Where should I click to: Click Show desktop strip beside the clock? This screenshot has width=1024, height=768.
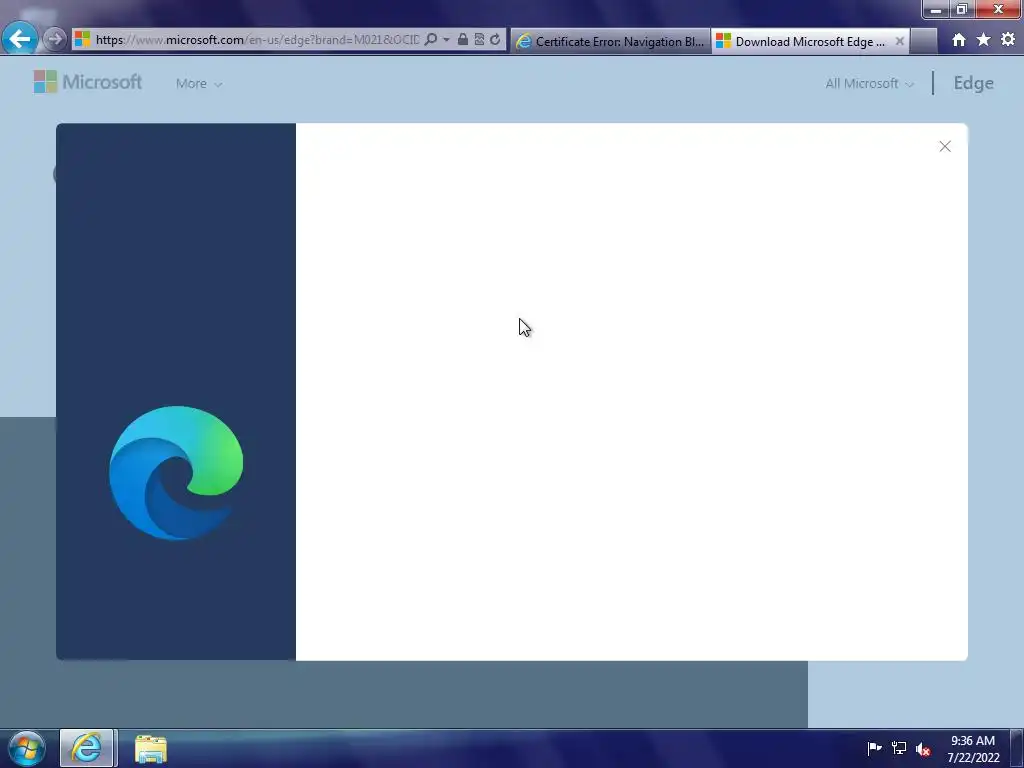[1017, 748]
